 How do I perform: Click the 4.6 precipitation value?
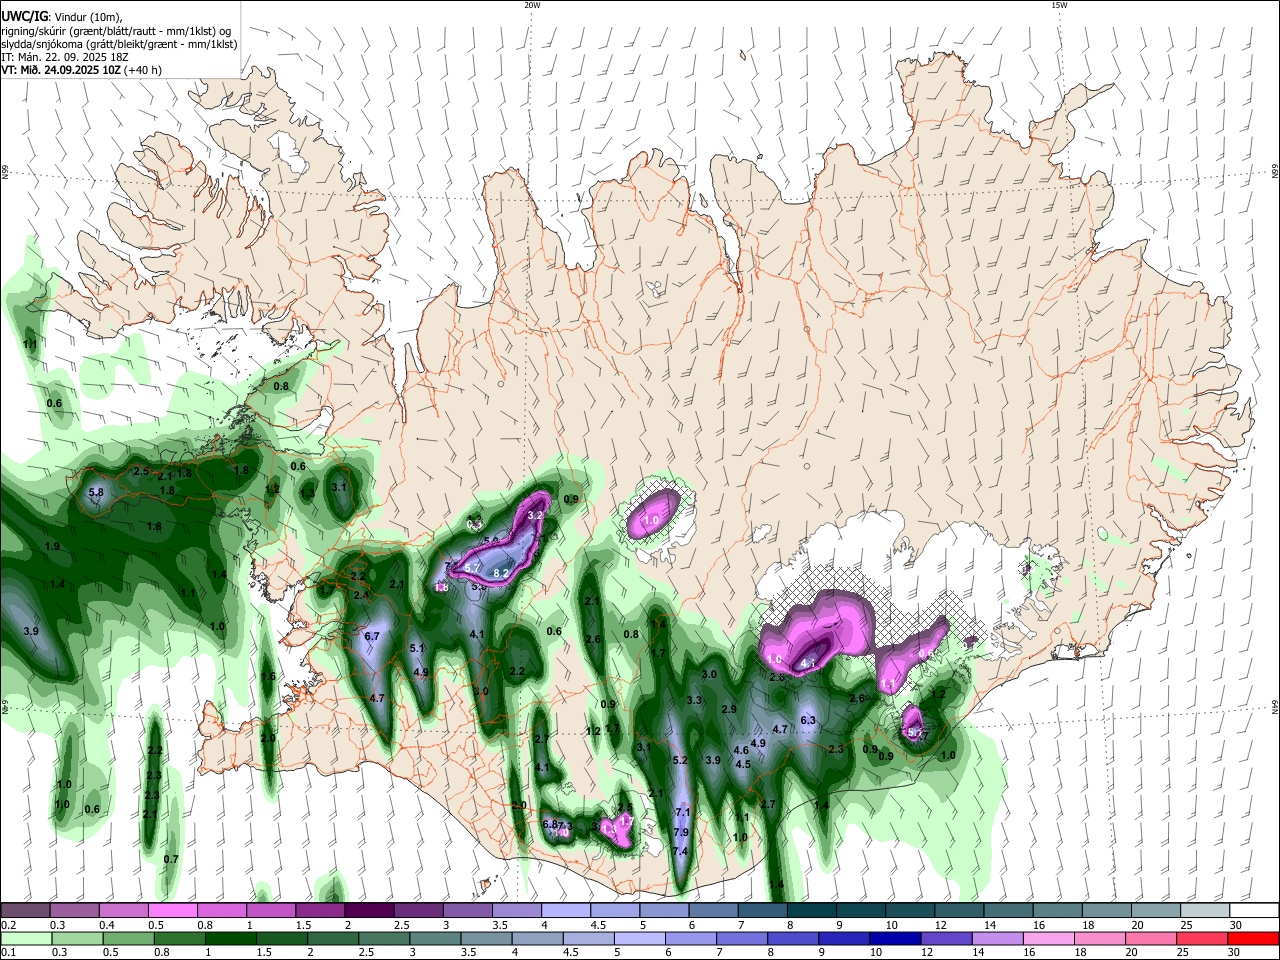coord(741,750)
